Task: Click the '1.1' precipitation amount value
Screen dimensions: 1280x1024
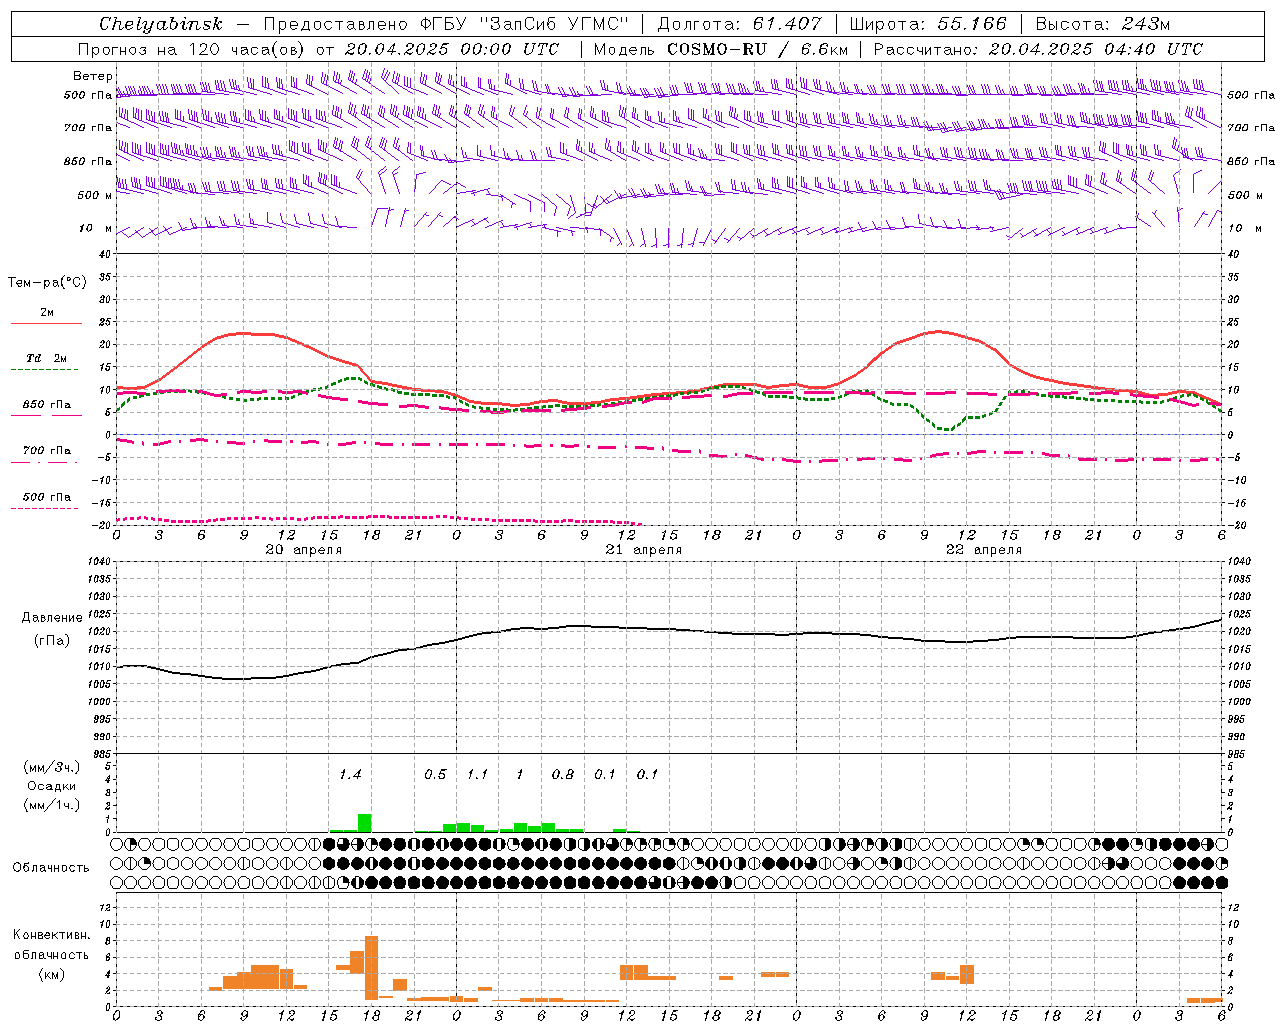Action: [477, 774]
